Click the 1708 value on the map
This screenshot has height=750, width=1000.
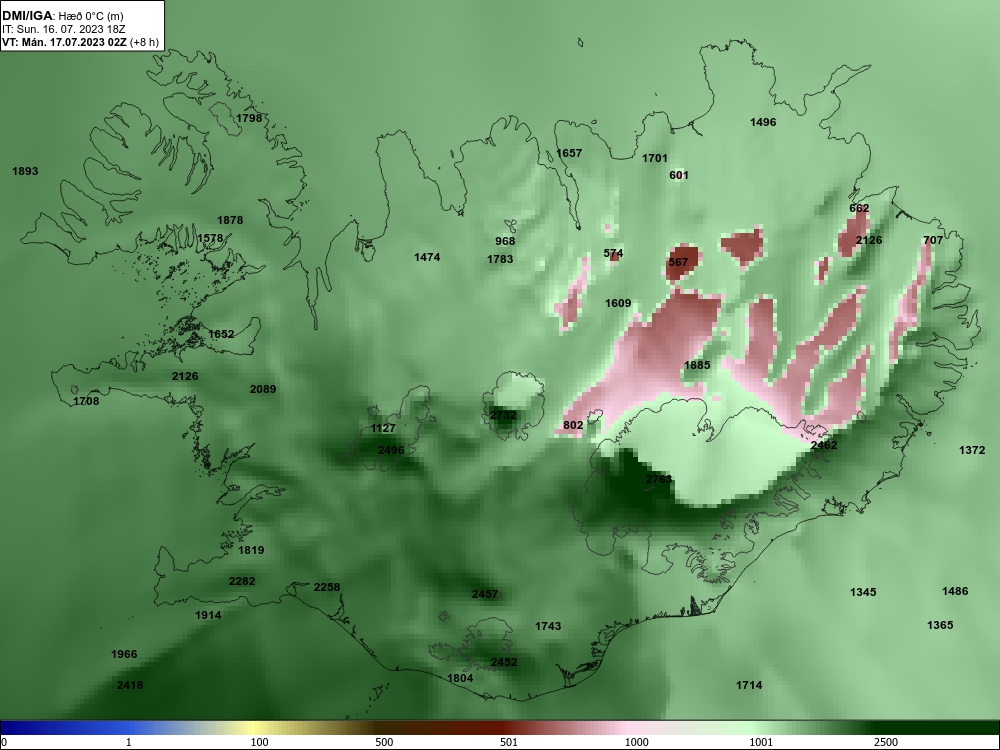(x=86, y=401)
